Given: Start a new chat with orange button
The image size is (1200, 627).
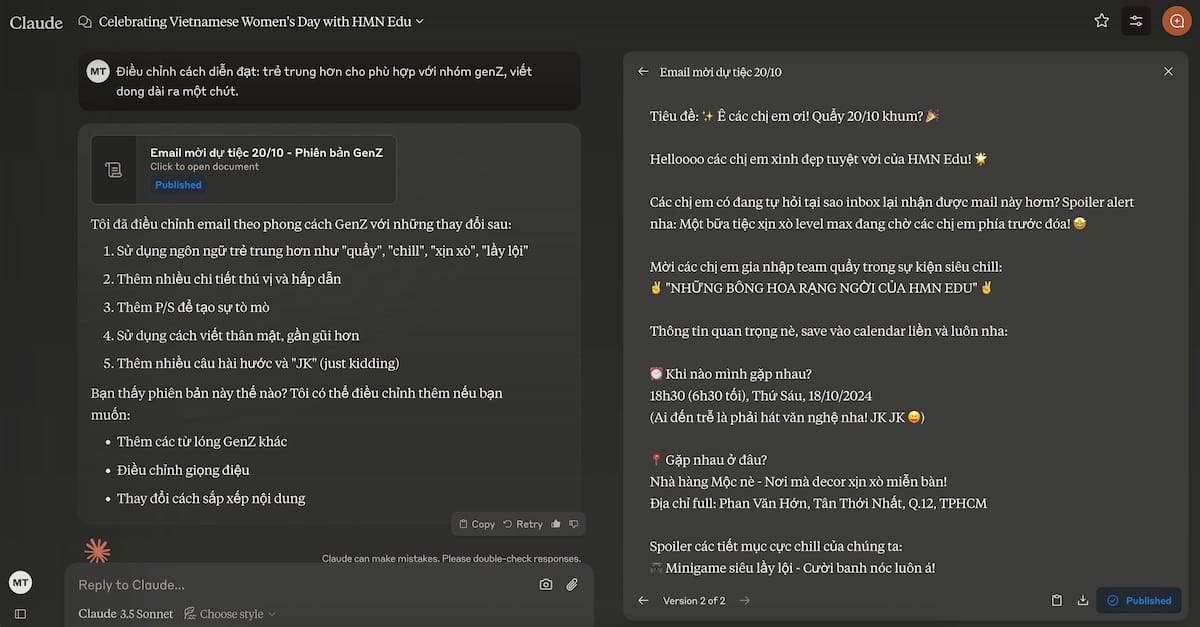Looking at the screenshot, I should (1176, 21).
